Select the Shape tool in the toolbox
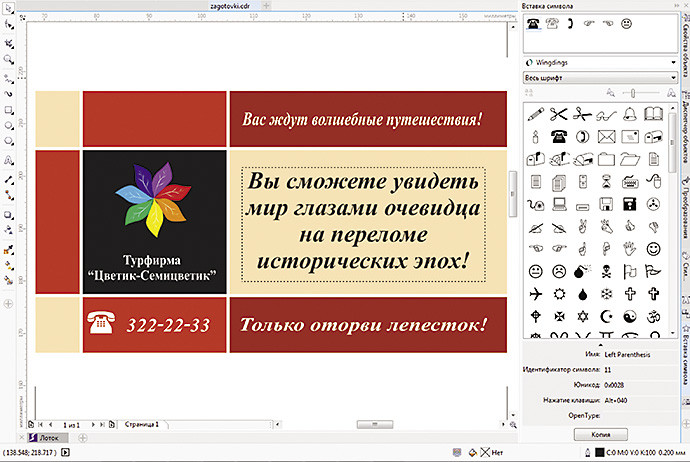690x462 pixels. point(8,25)
